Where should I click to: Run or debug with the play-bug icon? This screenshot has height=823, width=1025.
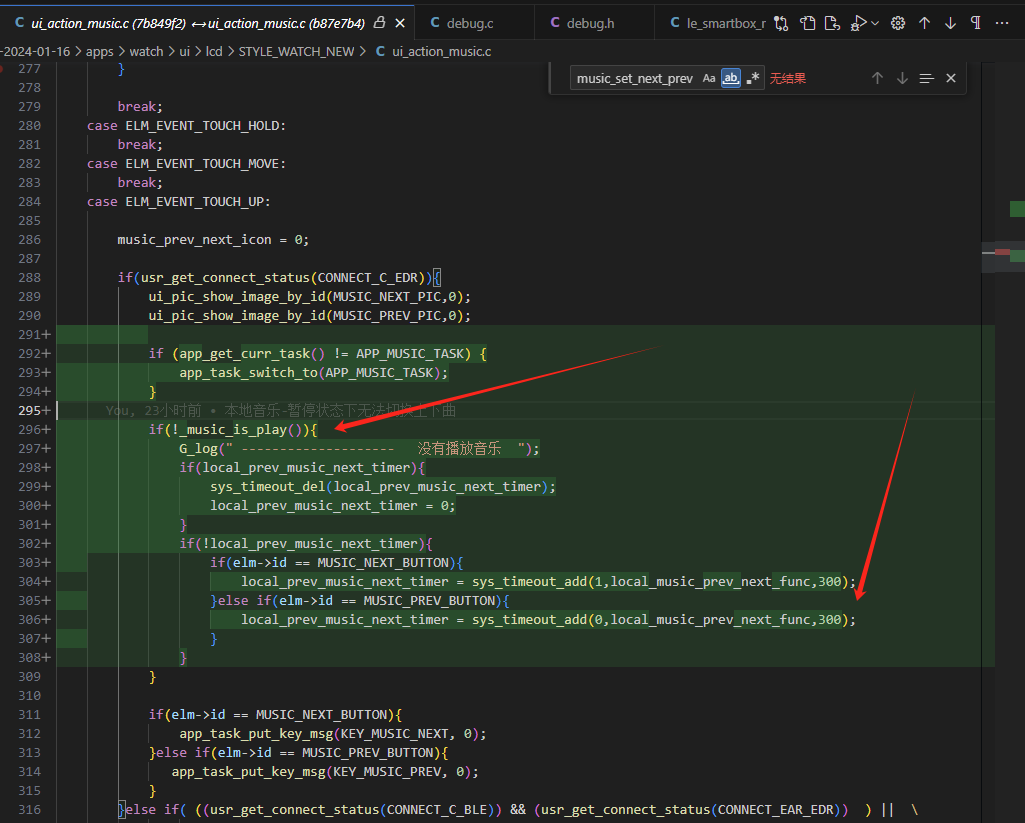[x=858, y=24]
